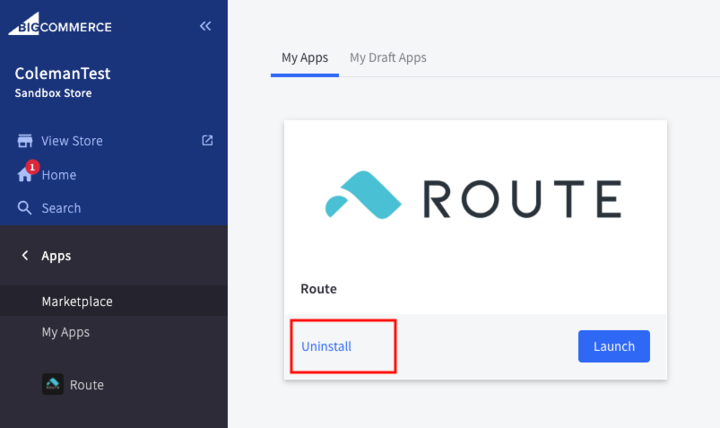
Task: Open Search in sidebar
Action: click(61, 208)
